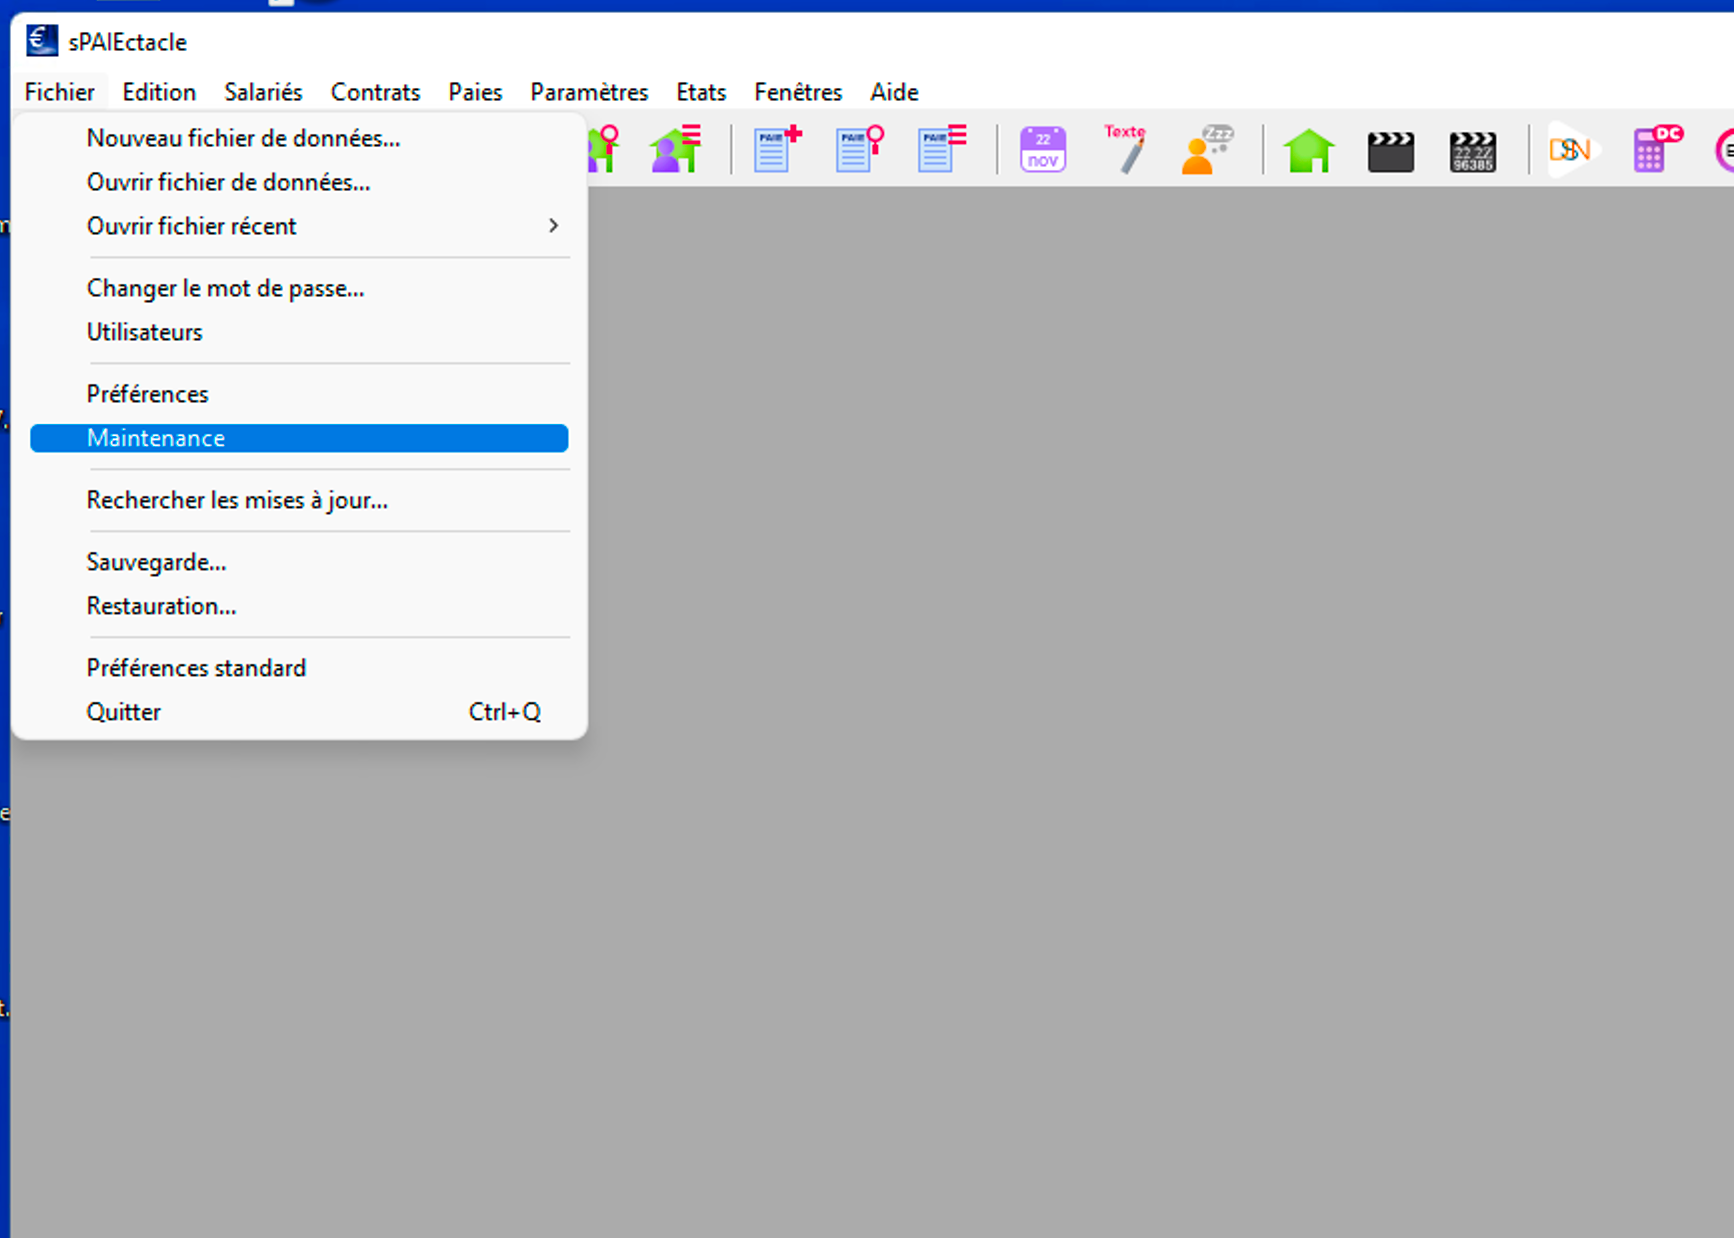
Task: Click the employee list icon with red lines
Action: click(675, 150)
